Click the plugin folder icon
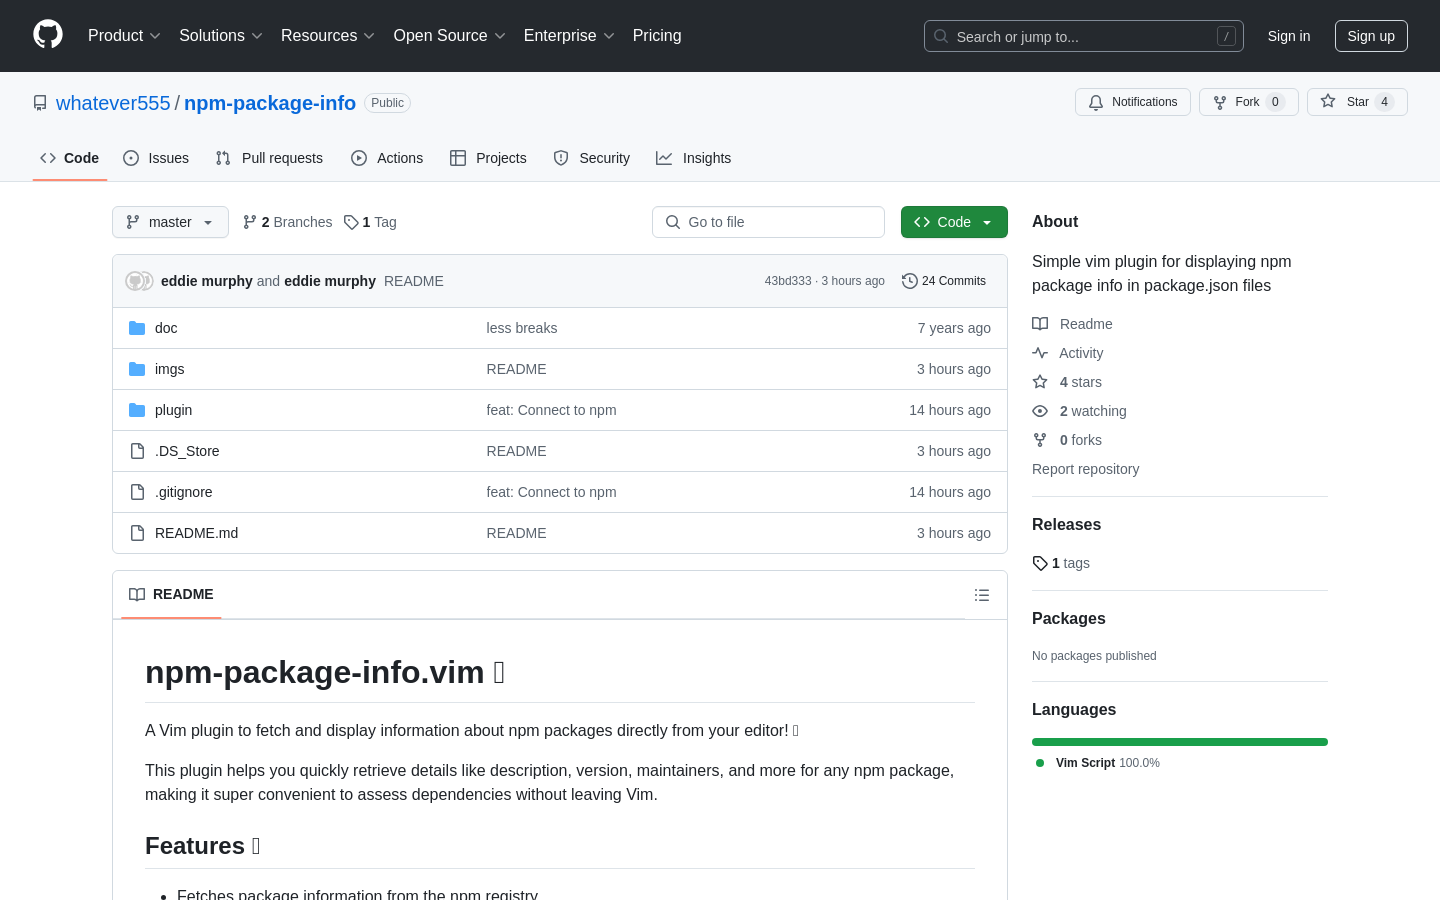Image resolution: width=1440 pixels, height=900 pixels. [x=137, y=410]
